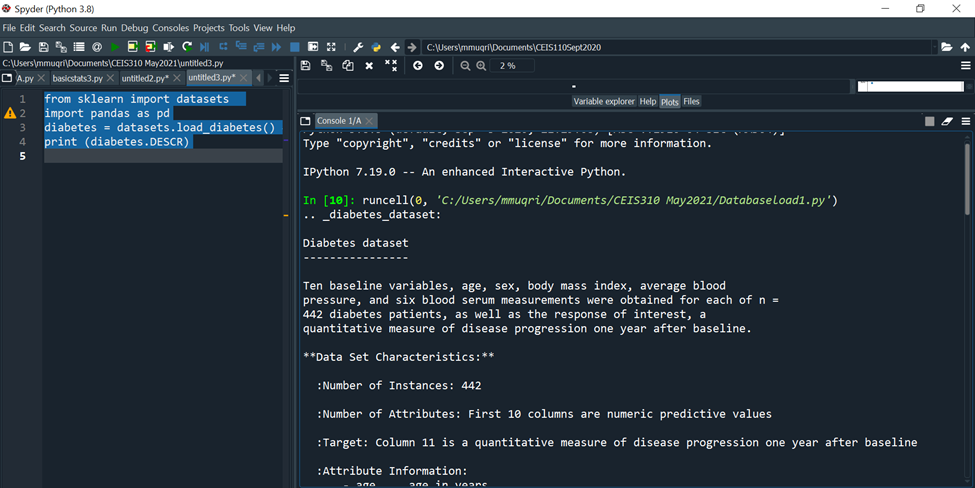Open editor pane options hamburger menu
This screenshot has width=975, height=488.
pos(284,78)
